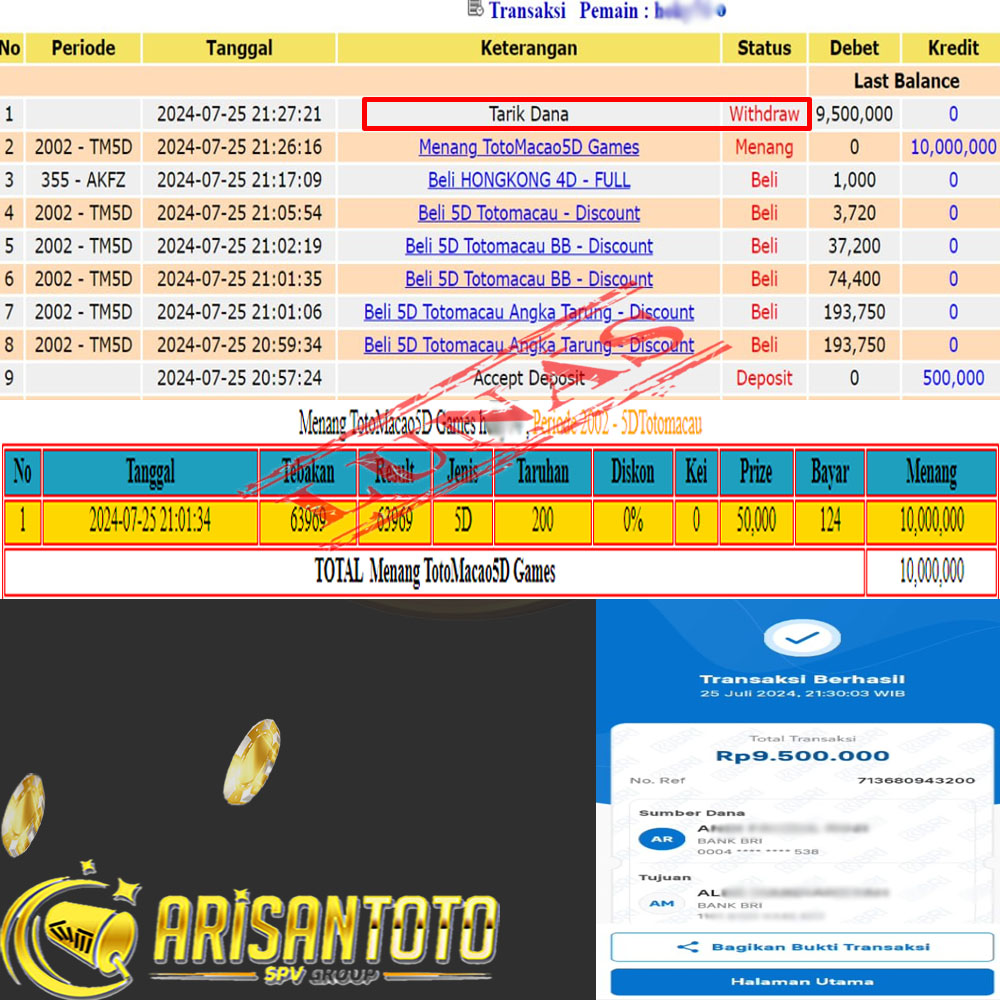1000x1000 pixels.
Task: Click the Prize column header
Action: 756,473
